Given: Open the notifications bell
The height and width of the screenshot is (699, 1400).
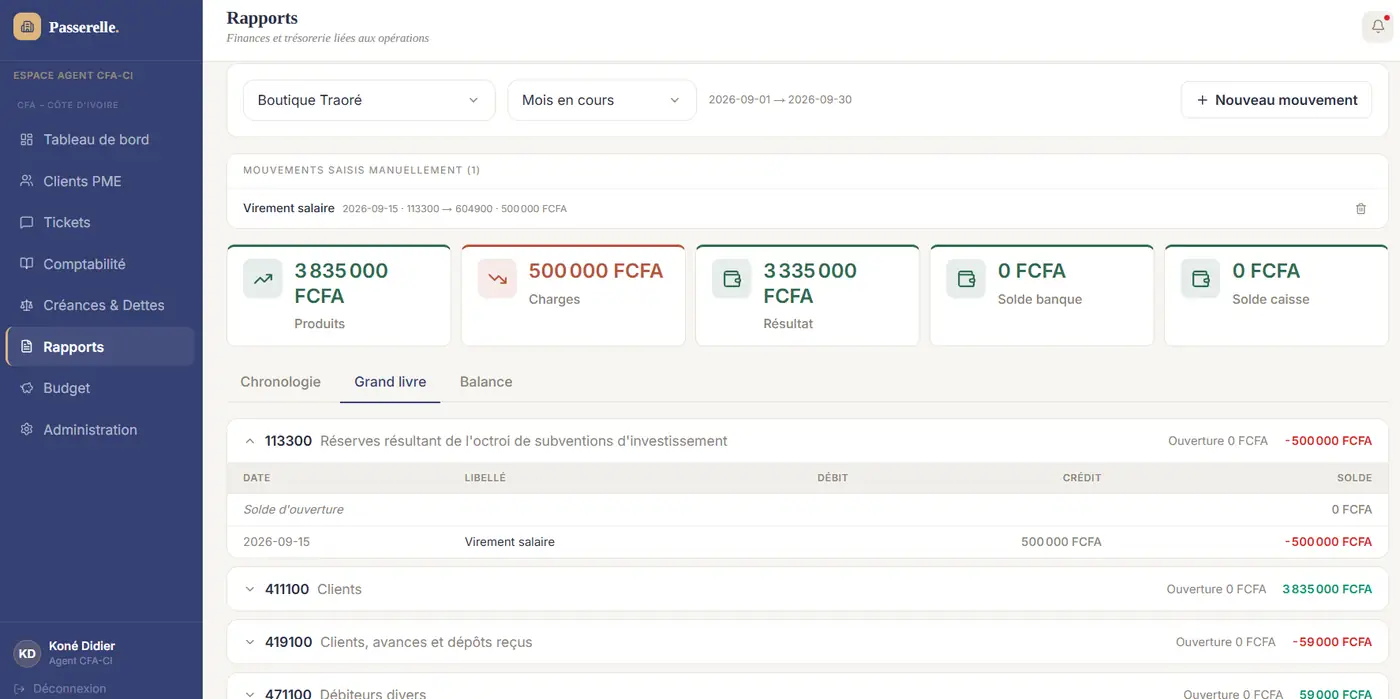Looking at the screenshot, I should [1377, 27].
